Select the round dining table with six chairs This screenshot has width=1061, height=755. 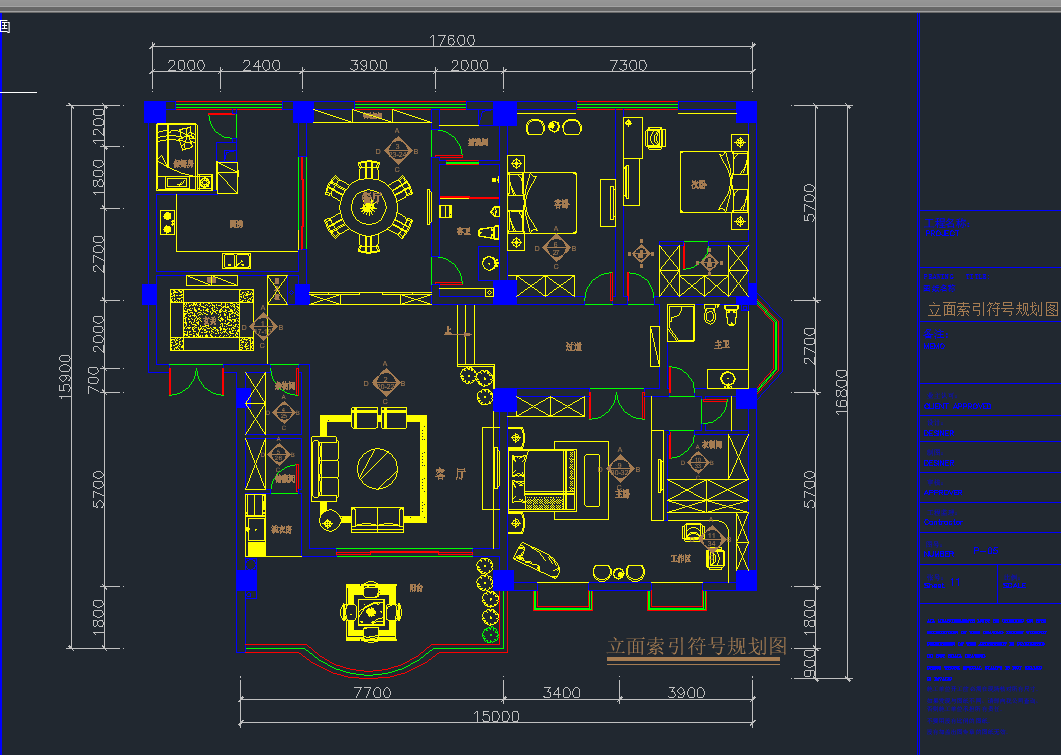pyautogui.click(x=369, y=207)
